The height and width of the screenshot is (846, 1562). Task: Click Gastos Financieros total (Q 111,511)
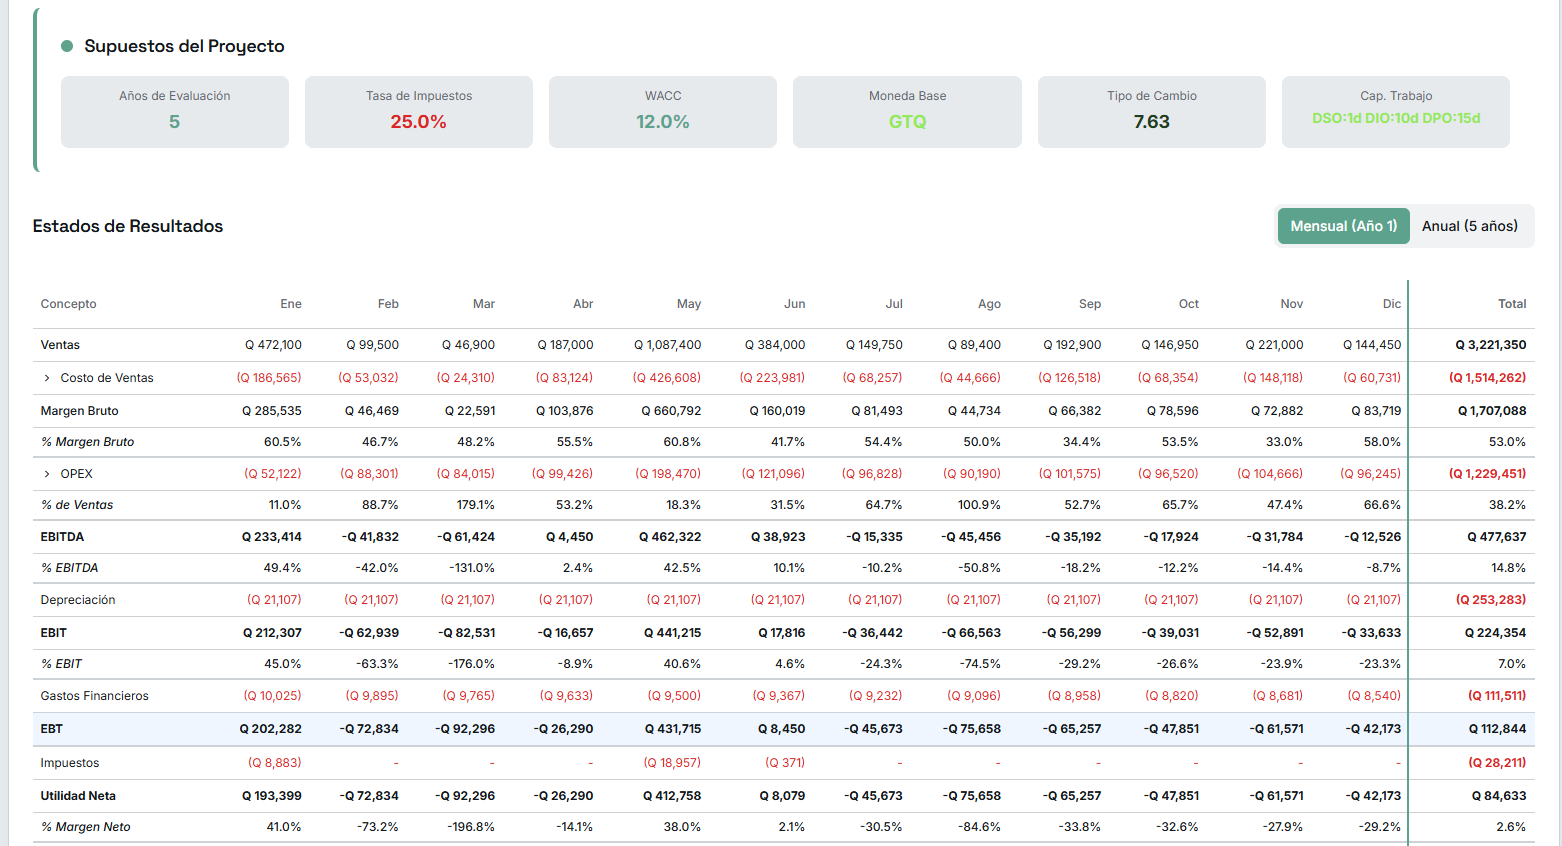1497,696
